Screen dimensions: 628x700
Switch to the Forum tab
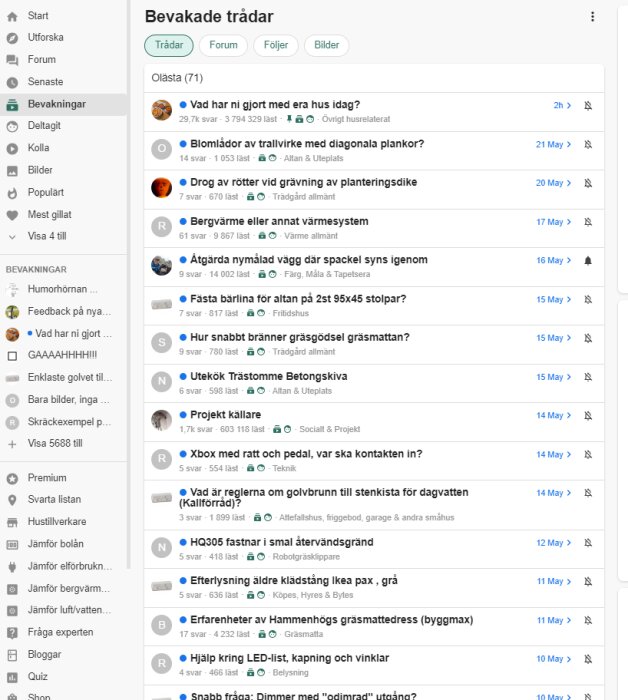coord(223,45)
